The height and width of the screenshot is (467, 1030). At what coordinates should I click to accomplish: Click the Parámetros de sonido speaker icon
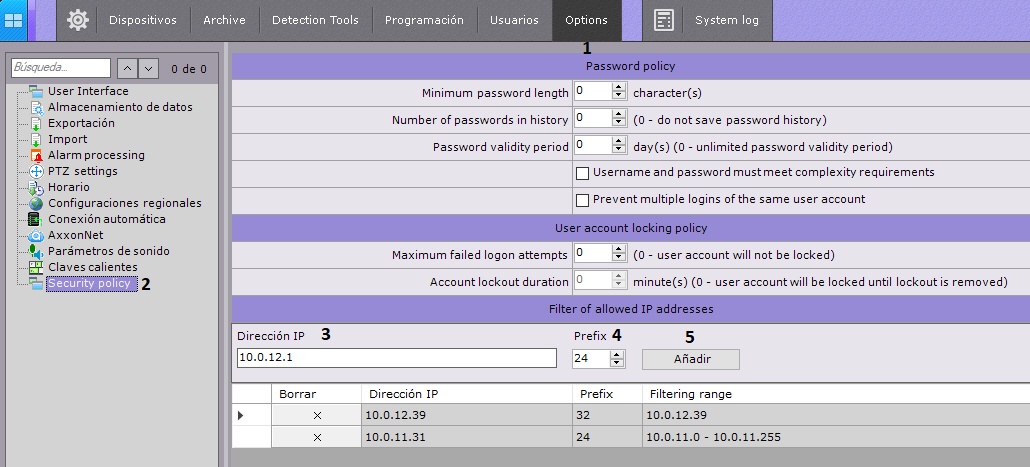tap(36, 251)
